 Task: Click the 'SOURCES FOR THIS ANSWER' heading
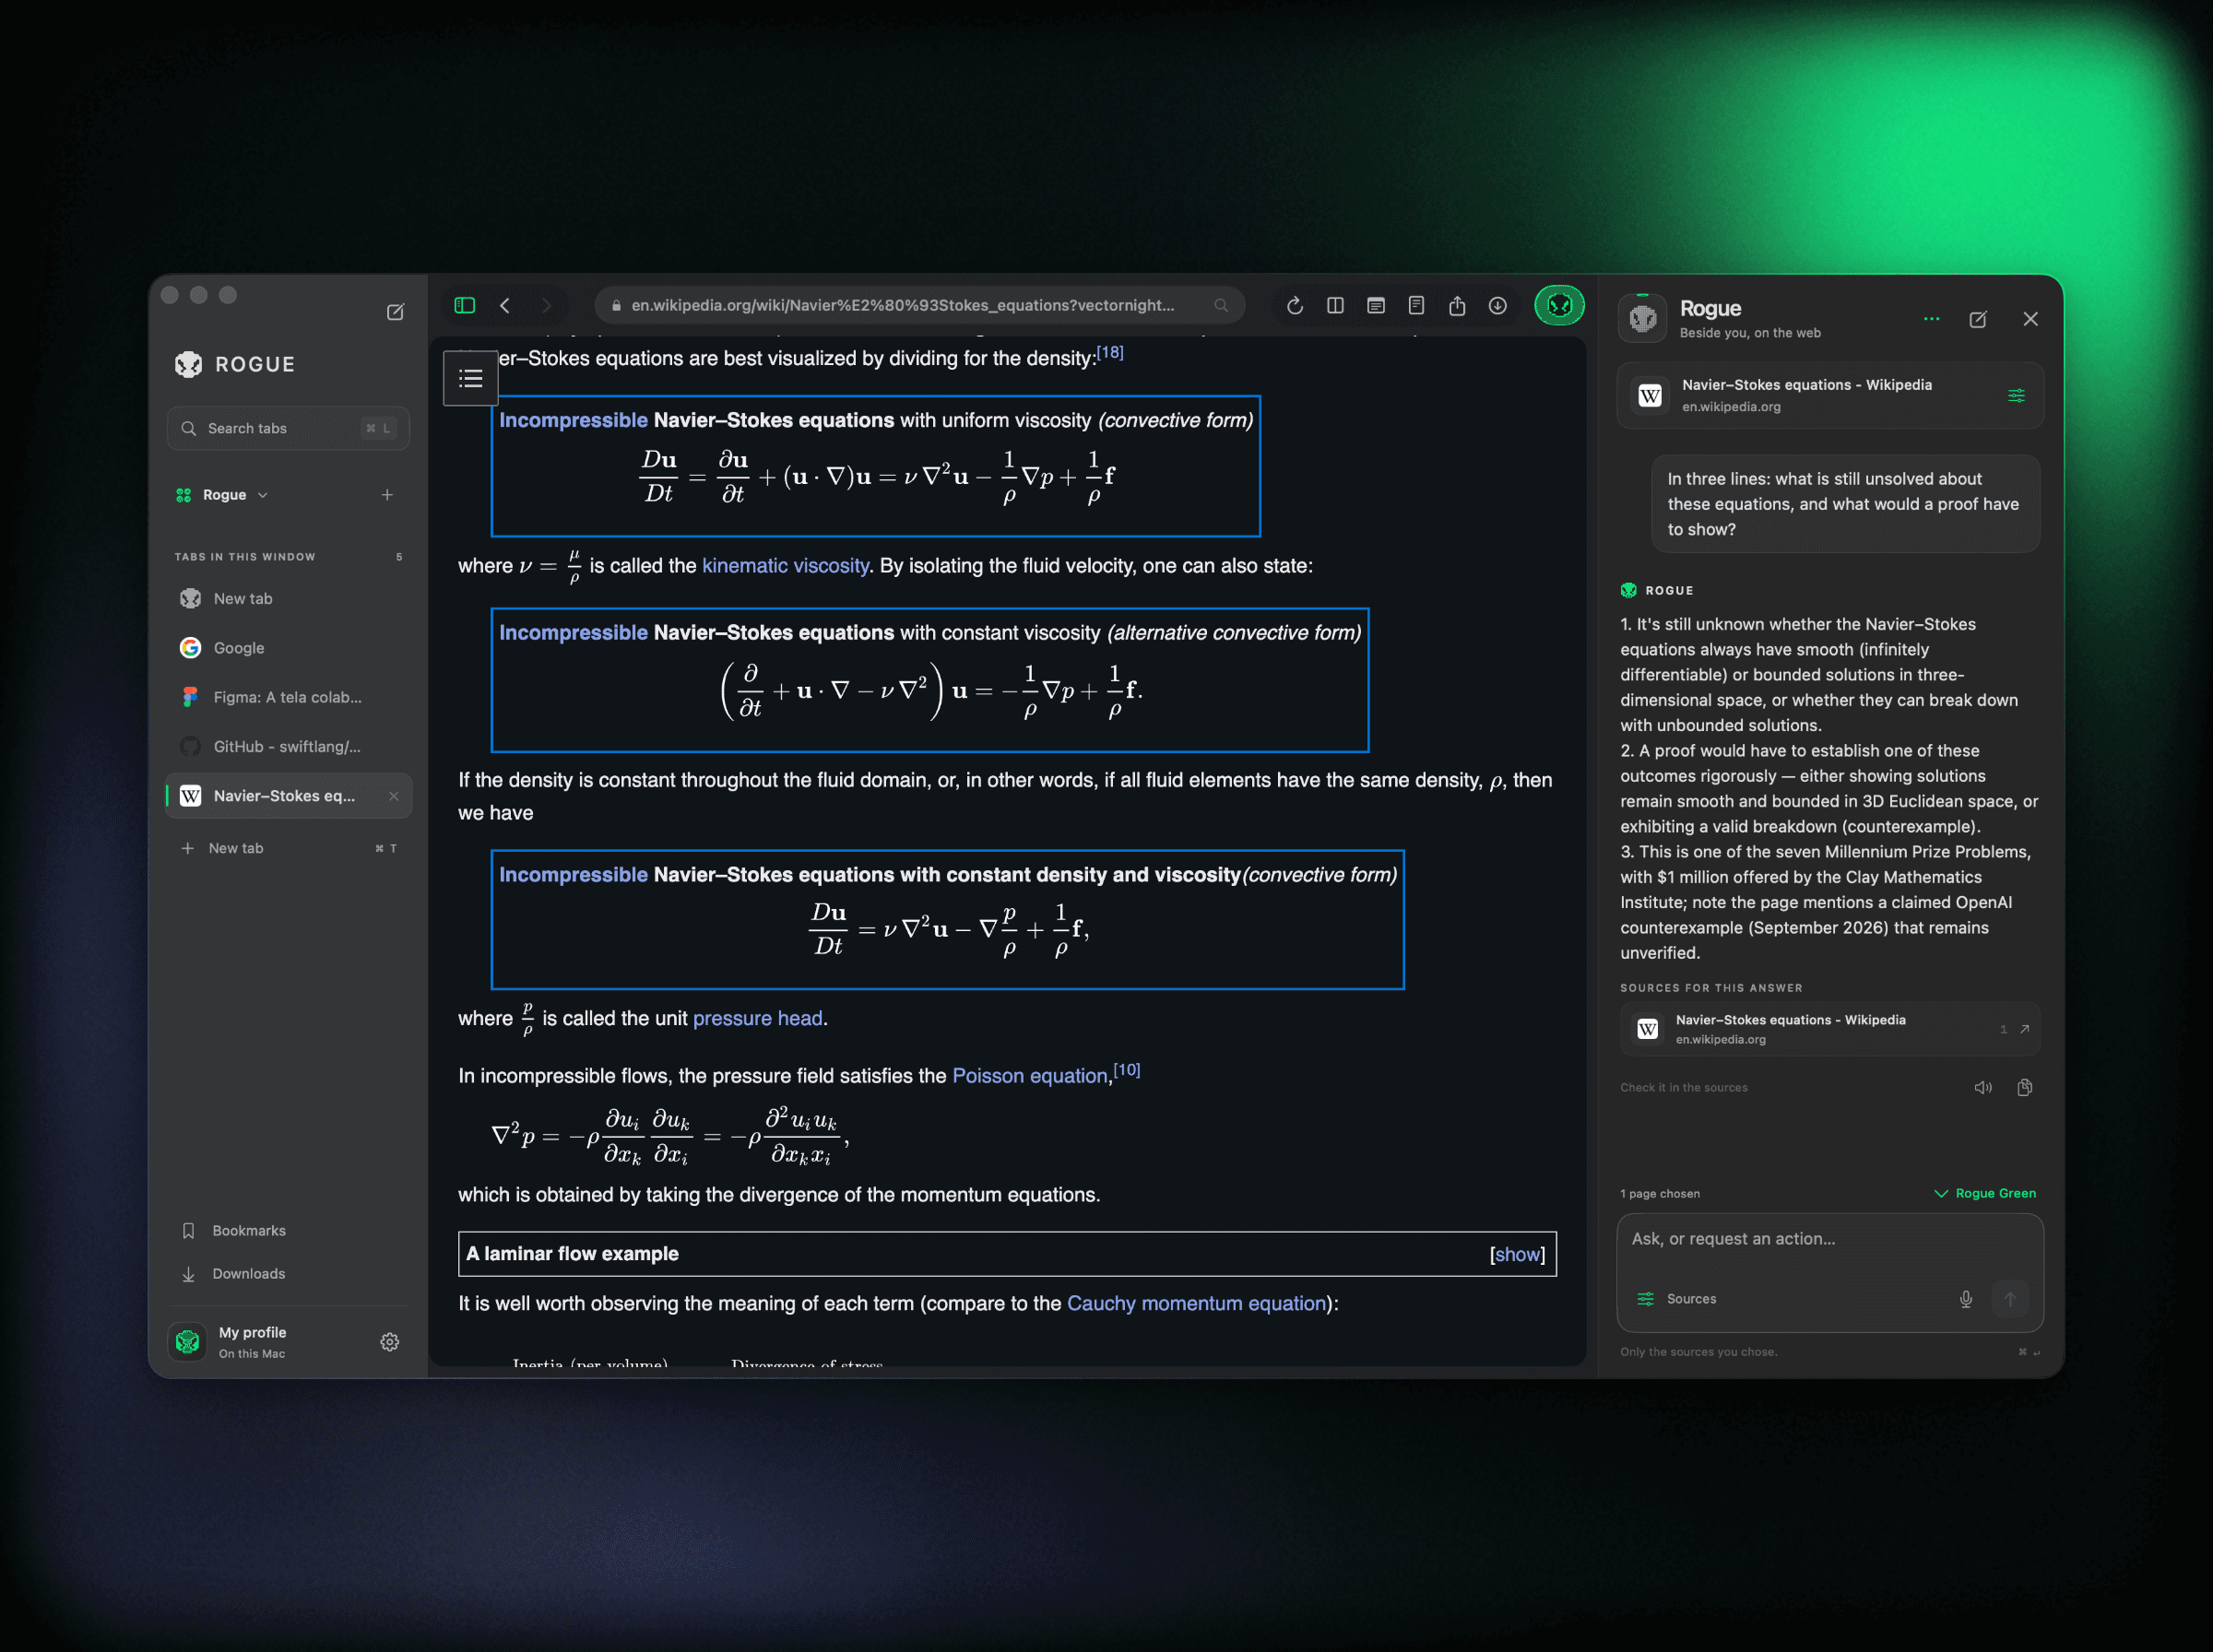tap(1711, 988)
